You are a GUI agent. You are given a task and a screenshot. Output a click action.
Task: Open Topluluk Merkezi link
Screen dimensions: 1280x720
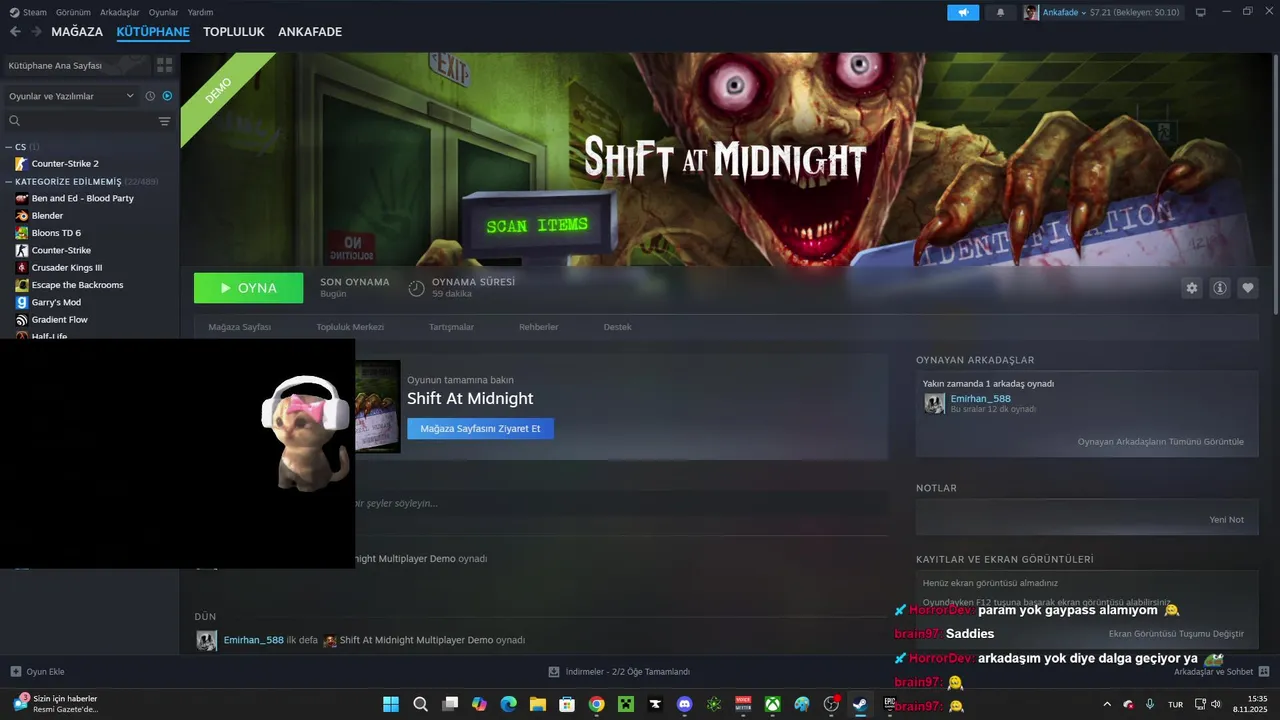point(350,327)
